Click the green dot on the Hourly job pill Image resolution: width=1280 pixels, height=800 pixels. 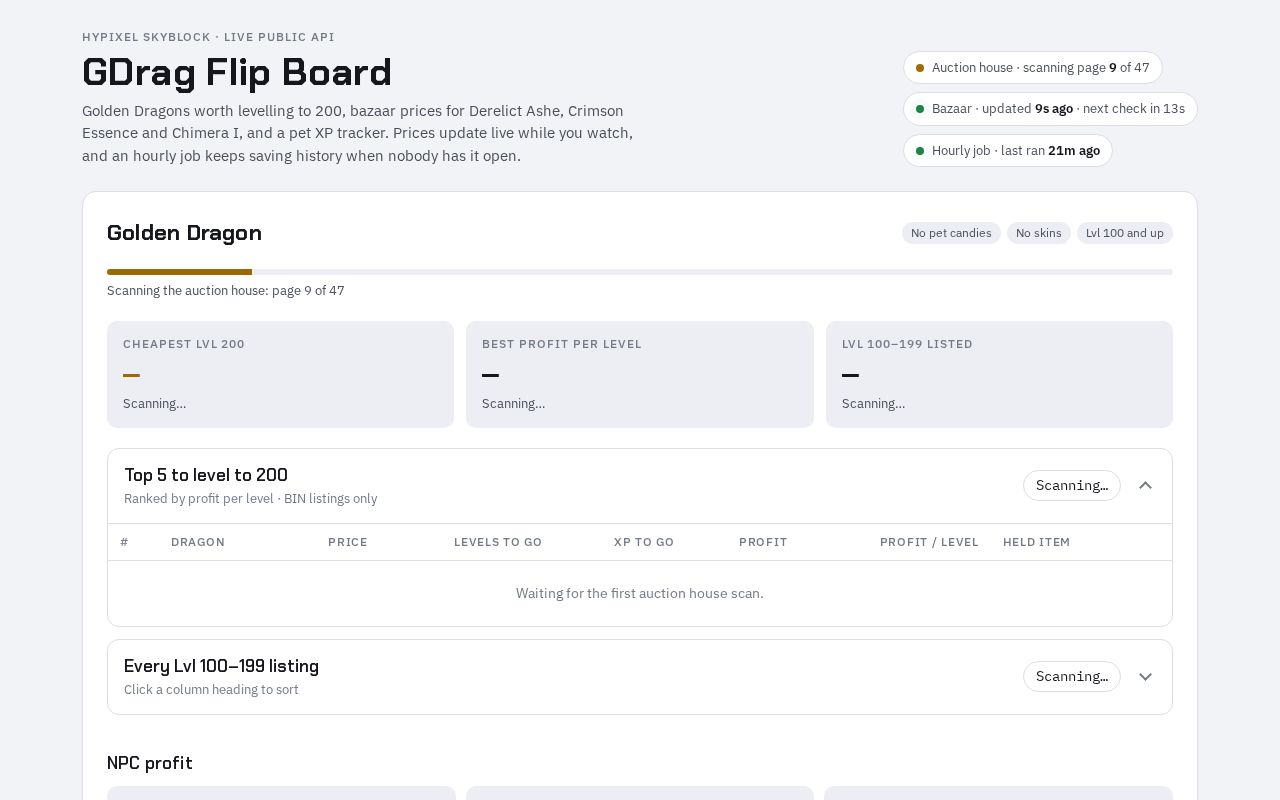tap(920, 151)
